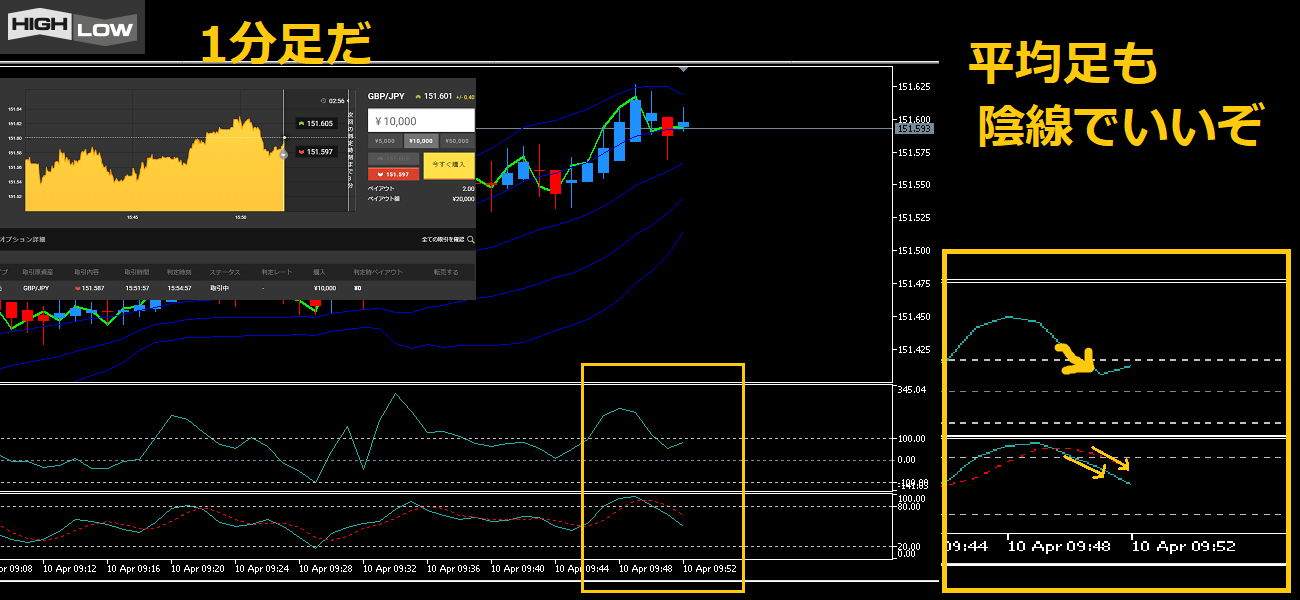Open the 全ての取引を確認 link

[x=443, y=240]
